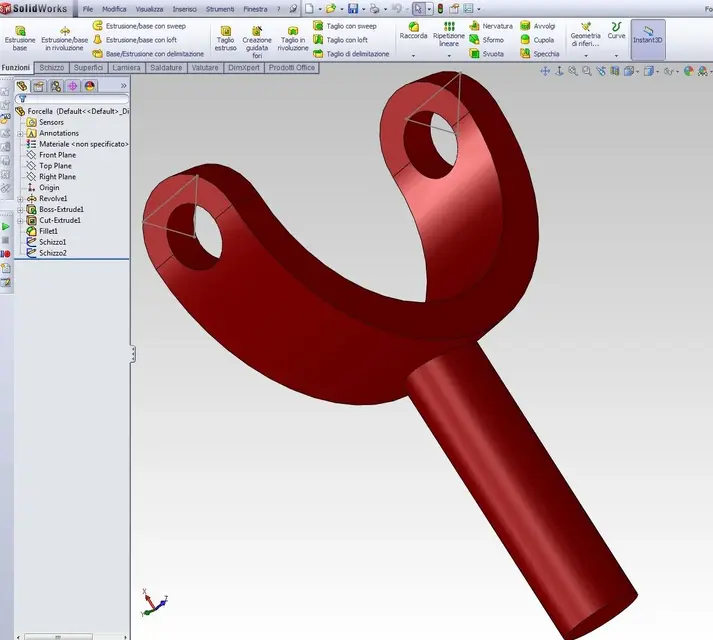
Task: Open the DisplayManager appearance tab icon
Action: (x=90, y=86)
